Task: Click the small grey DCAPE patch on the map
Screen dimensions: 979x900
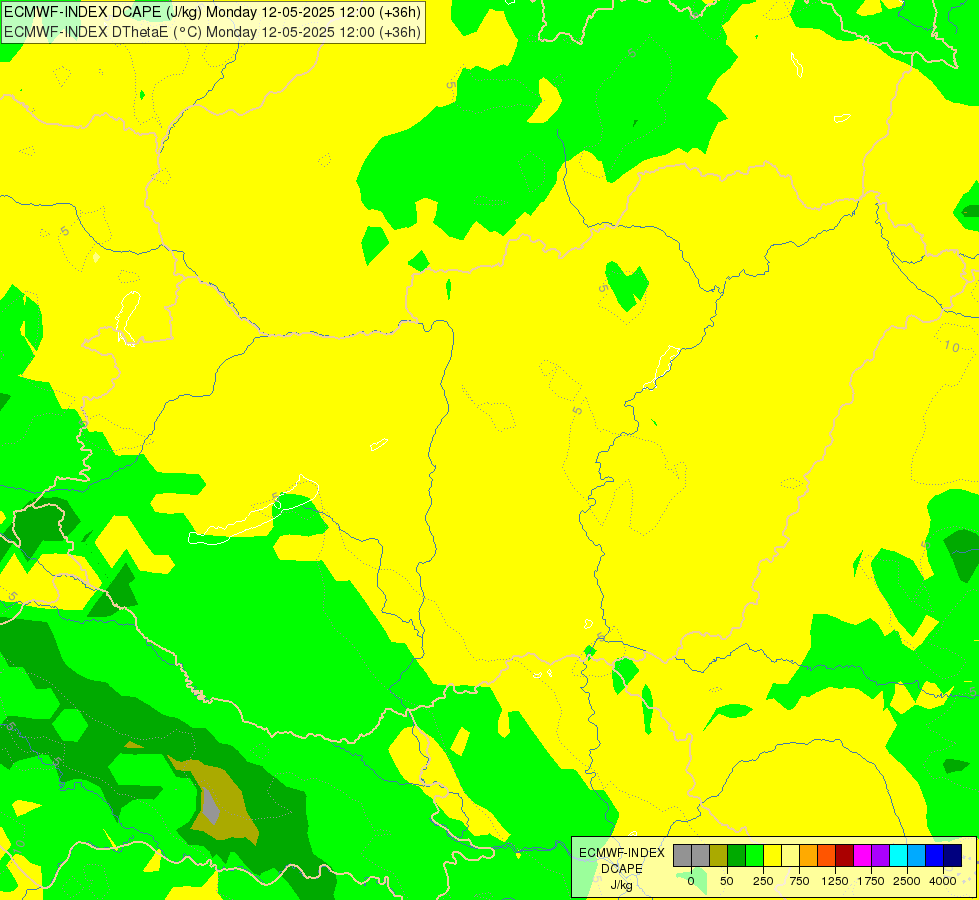Action: (x=210, y=804)
